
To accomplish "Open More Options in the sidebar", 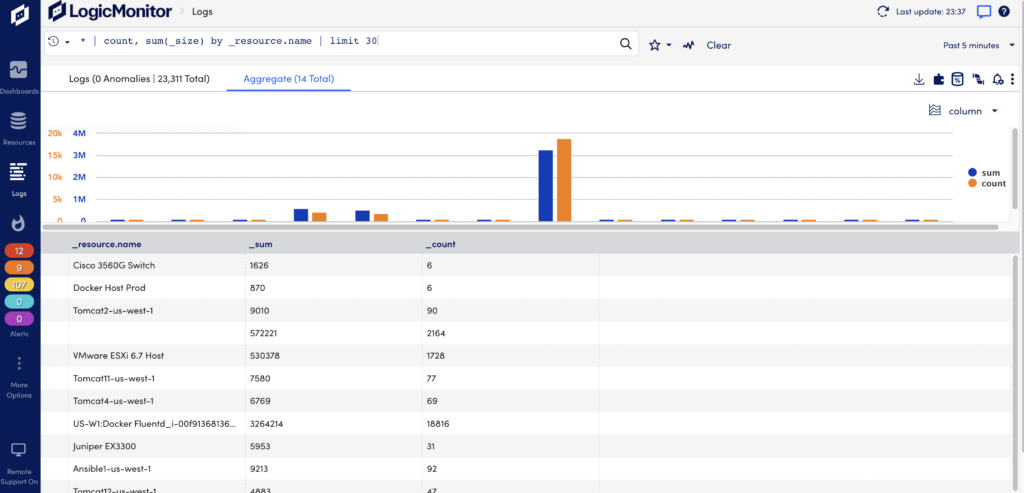I will pyautogui.click(x=19, y=378).
